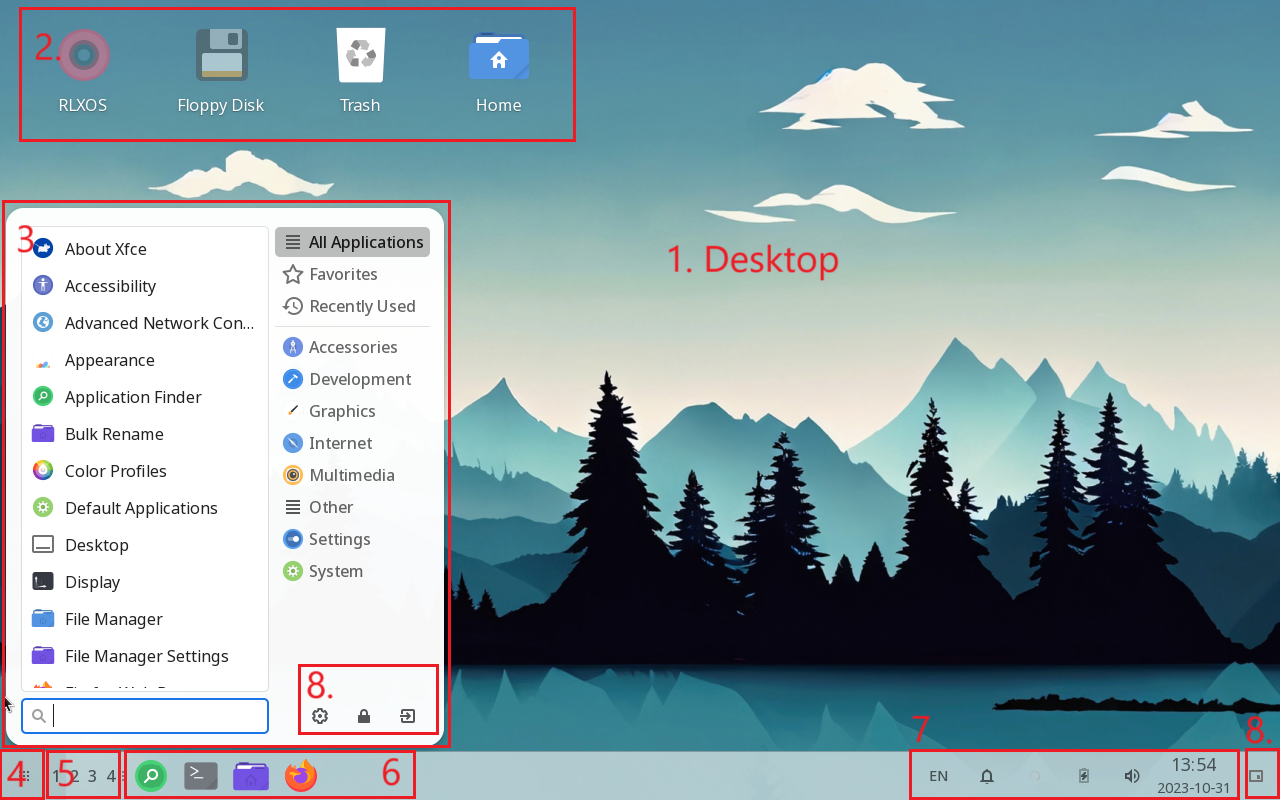Select the RLXOS disc icon on desktop
The image size is (1280, 800).
coord(83,58)
